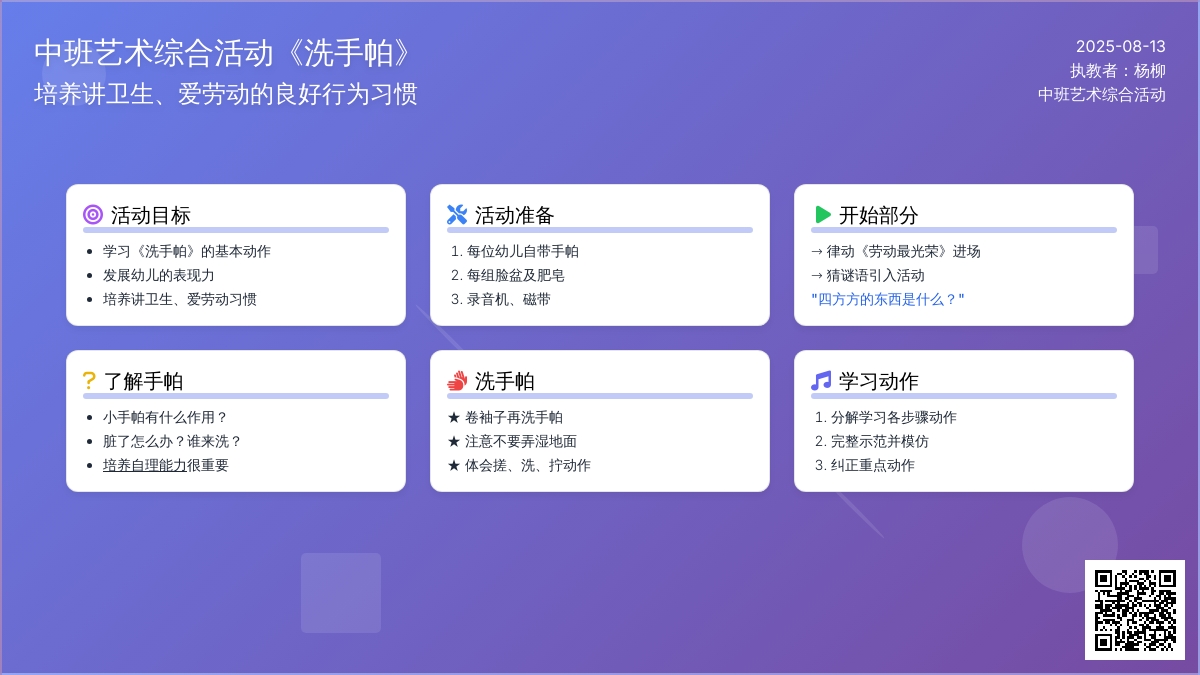Click the 学习动作 card heading

click(879, 381)
